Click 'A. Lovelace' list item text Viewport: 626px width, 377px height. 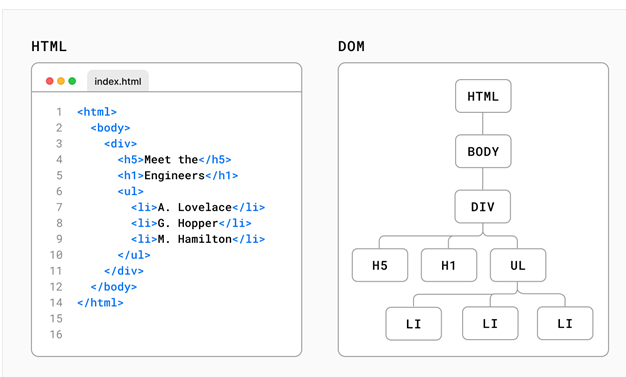coord(195,207)
